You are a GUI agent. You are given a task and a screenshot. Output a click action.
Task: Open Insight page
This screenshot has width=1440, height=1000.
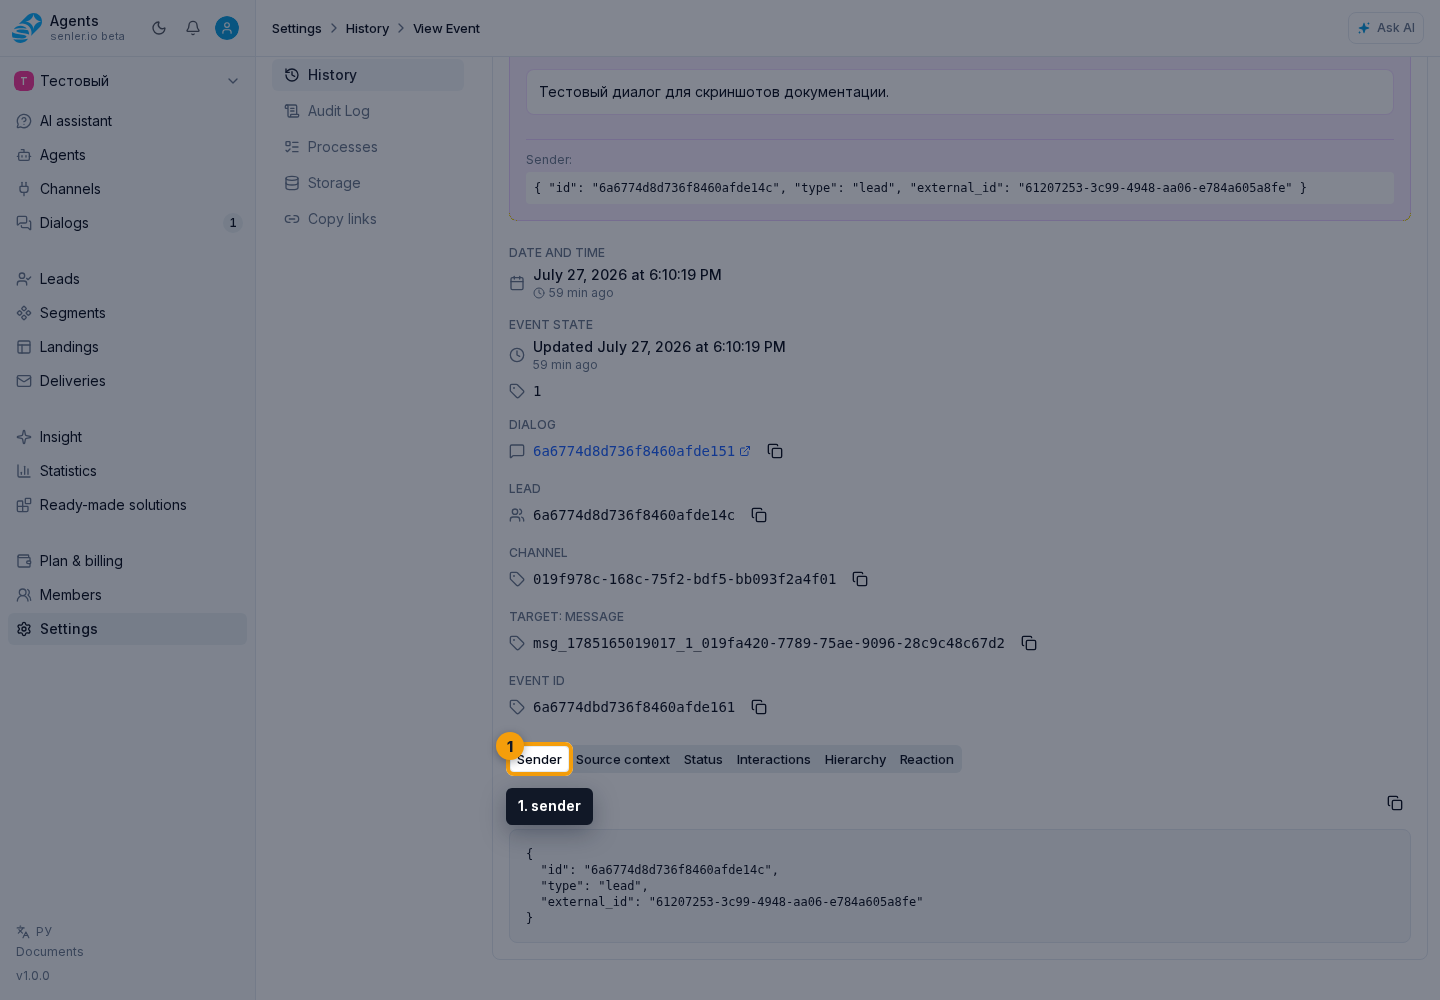point(127,437)
